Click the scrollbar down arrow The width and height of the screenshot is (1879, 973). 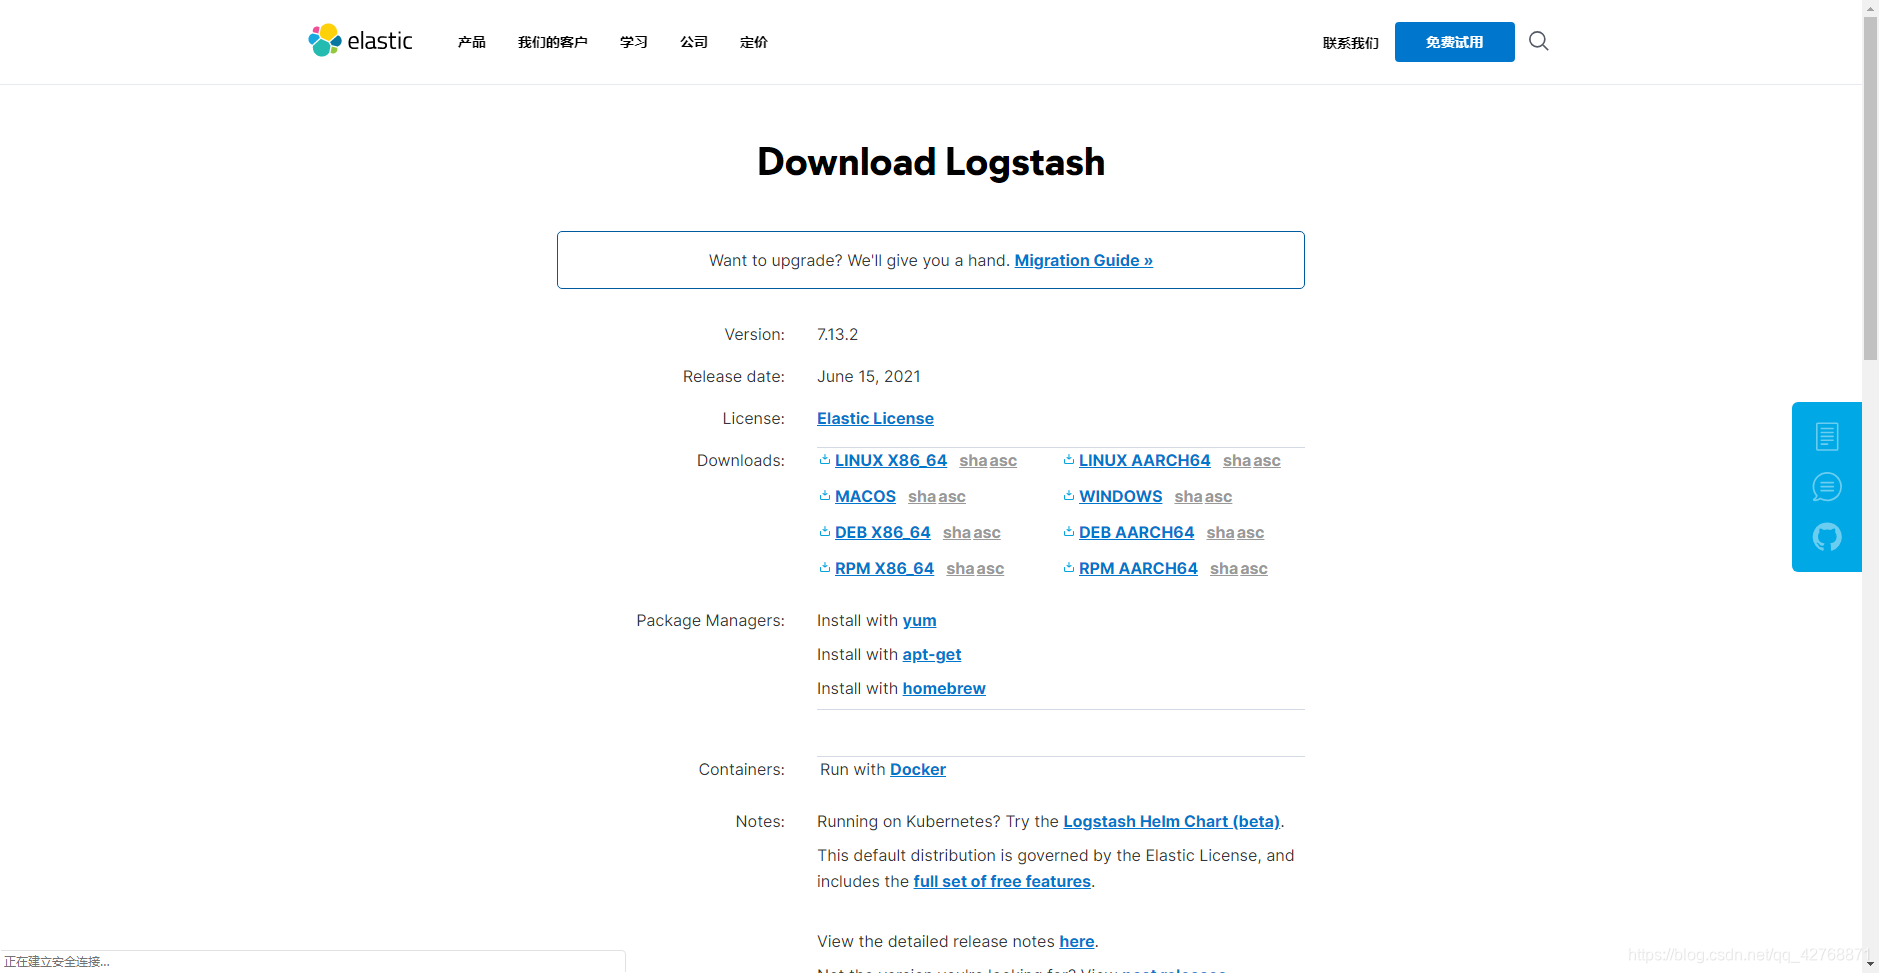tap(1870, 965)
